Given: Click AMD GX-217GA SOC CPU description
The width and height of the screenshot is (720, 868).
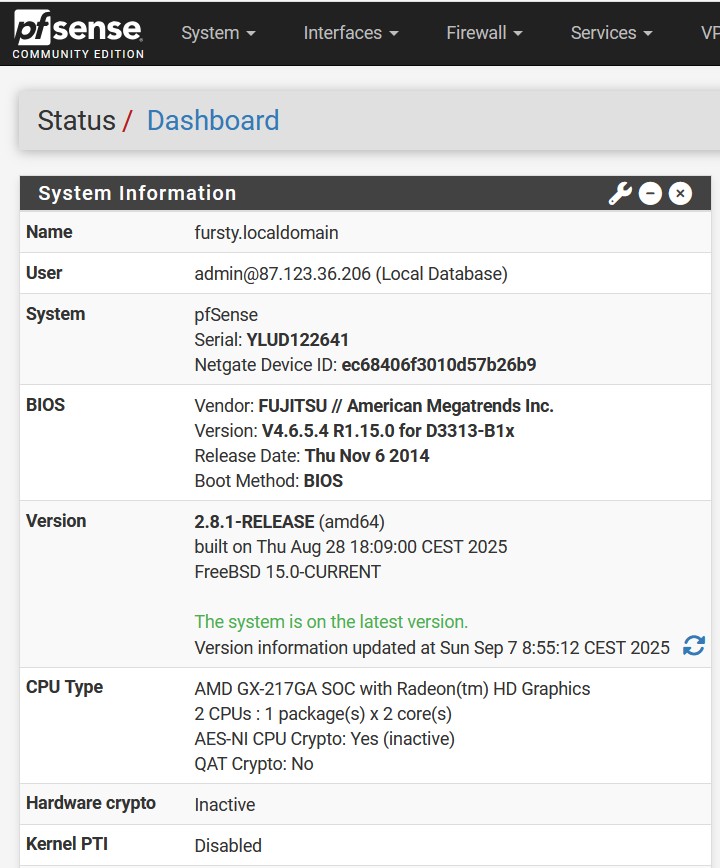Looking at the screenshot, I should pos(392,689).
